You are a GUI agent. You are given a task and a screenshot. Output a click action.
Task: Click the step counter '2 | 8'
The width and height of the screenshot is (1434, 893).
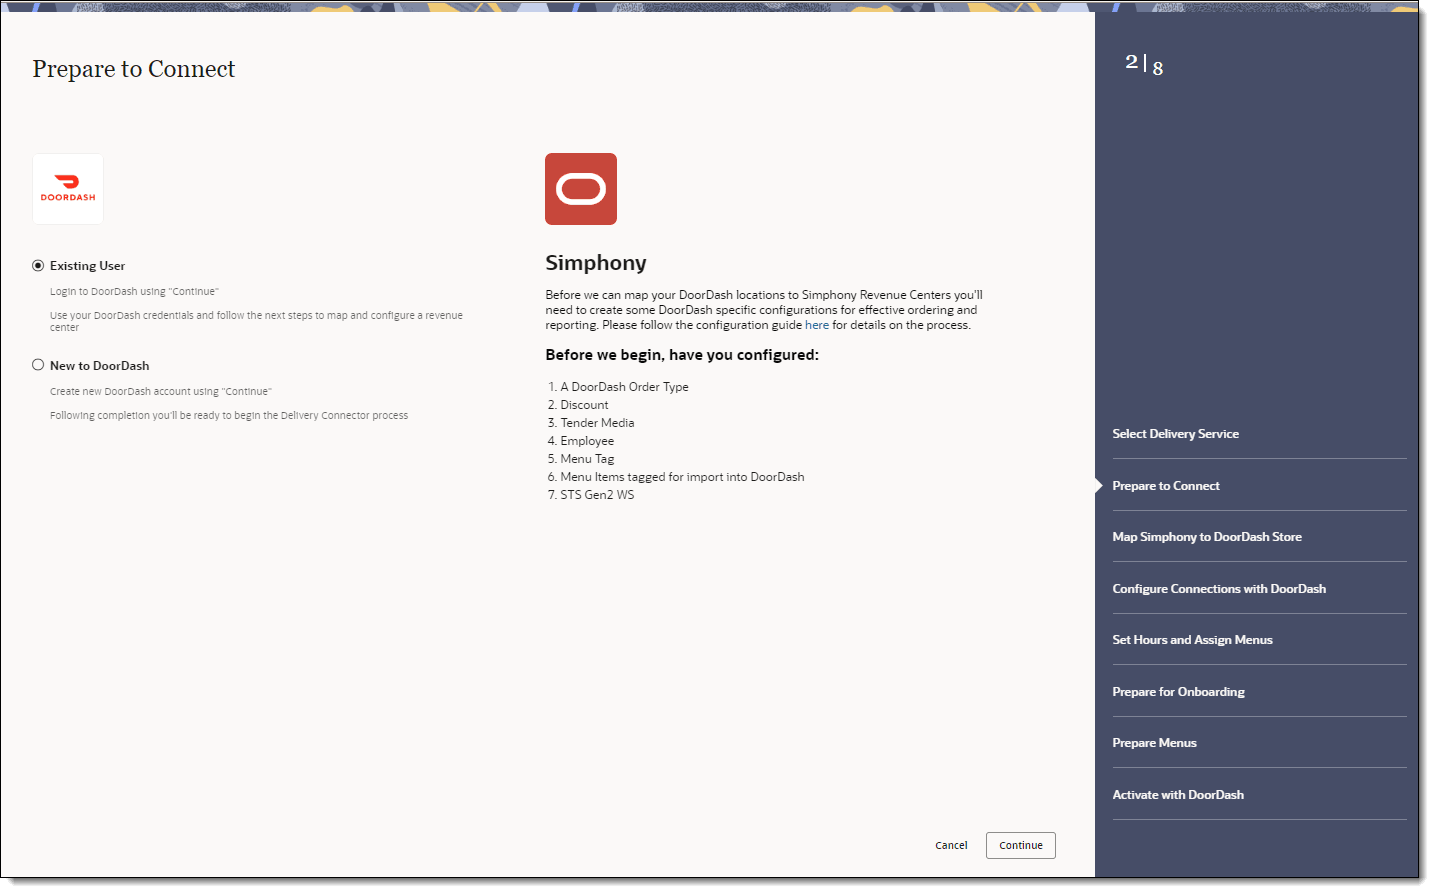(x=1144, y=64)
